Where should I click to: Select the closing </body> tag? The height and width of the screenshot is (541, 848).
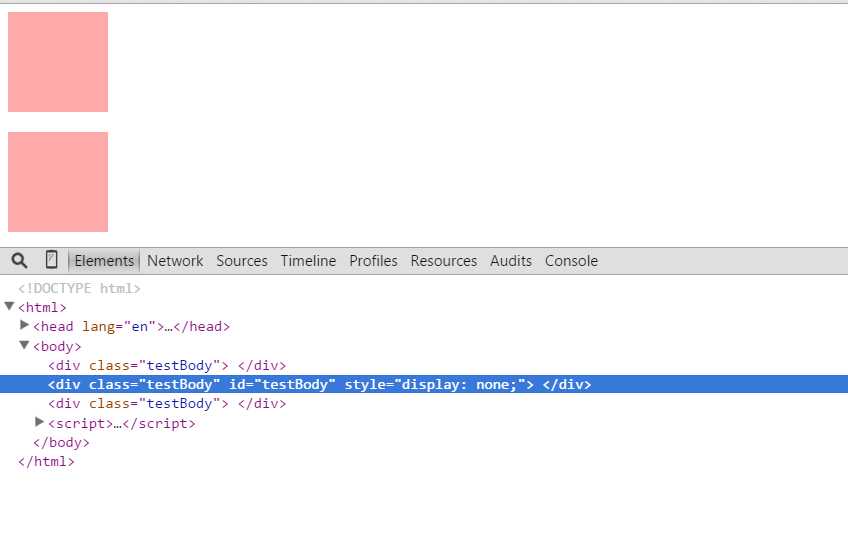tap(61, 443)
